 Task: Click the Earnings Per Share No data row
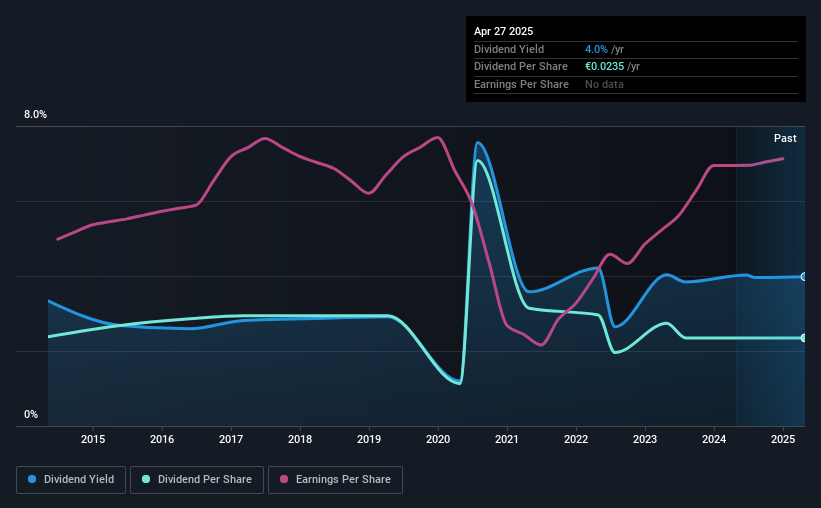tap(636, 84)
